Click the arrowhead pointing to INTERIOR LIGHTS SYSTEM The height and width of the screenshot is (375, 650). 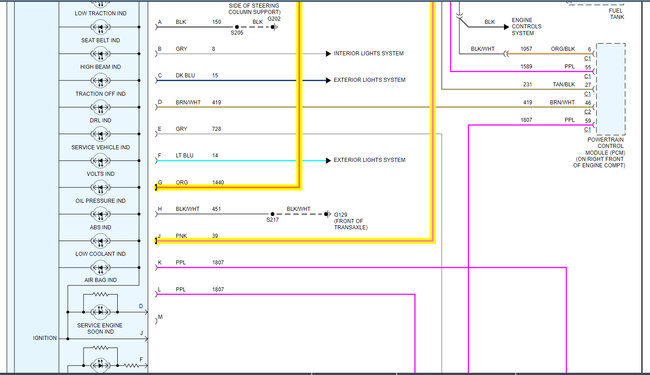[328, 53]
